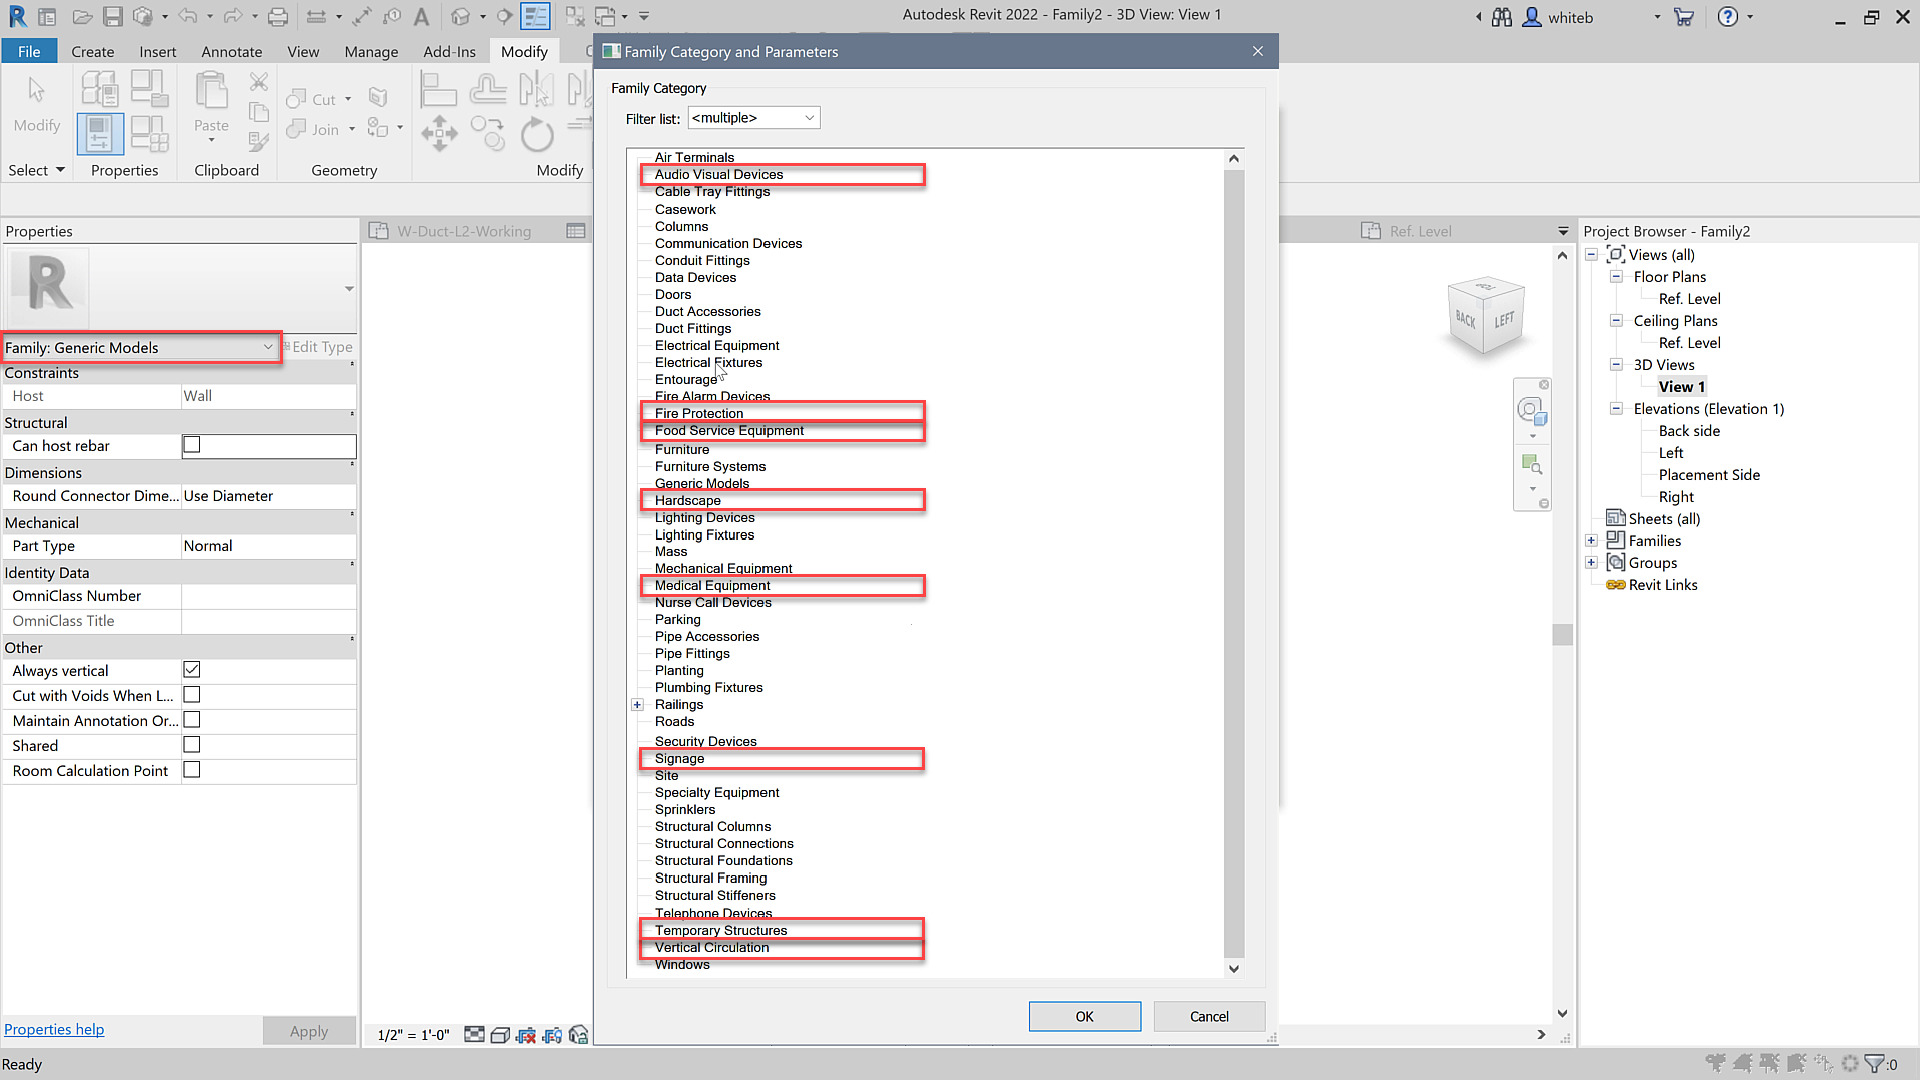This screenshot has height=1080, width=1920.
Task: Switch to the Annotate ribbon tab
Action: pos(232,51)
